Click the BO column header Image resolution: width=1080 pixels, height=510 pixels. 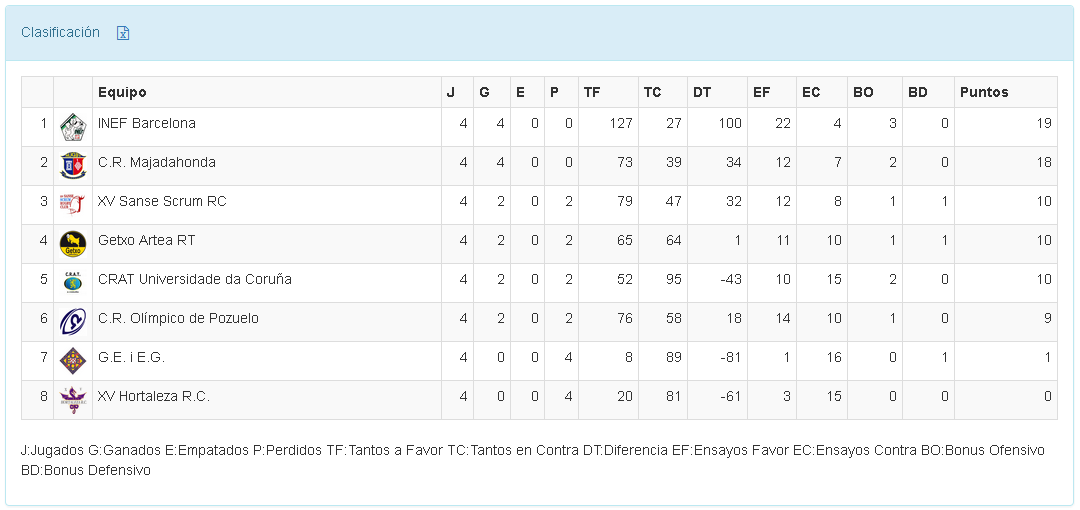863,92
